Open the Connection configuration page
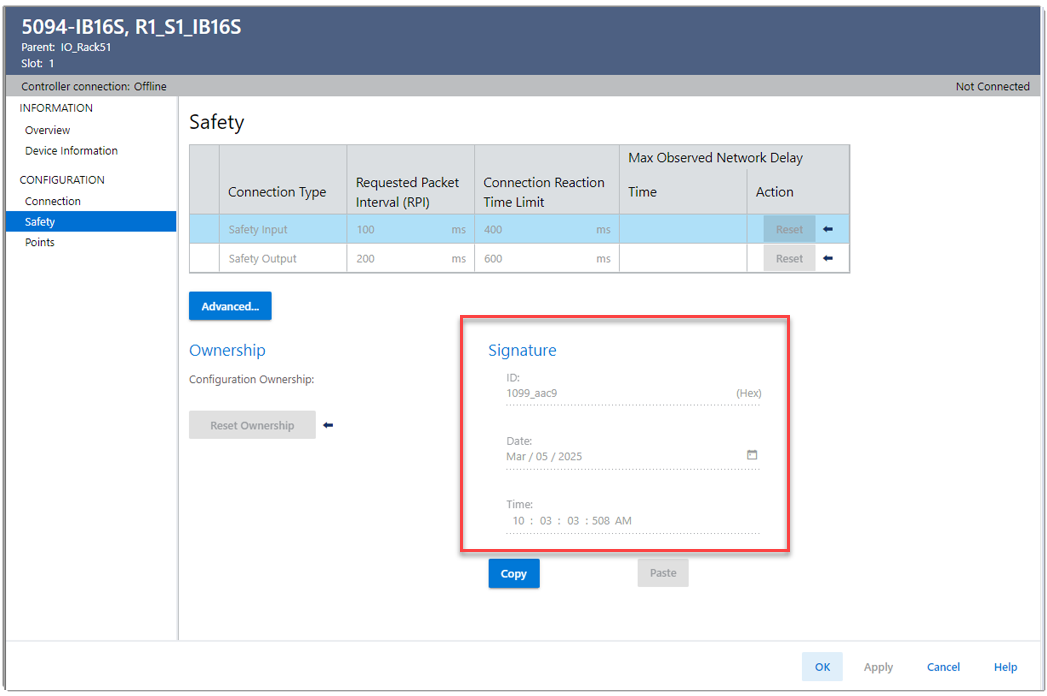 coord(53,201)
